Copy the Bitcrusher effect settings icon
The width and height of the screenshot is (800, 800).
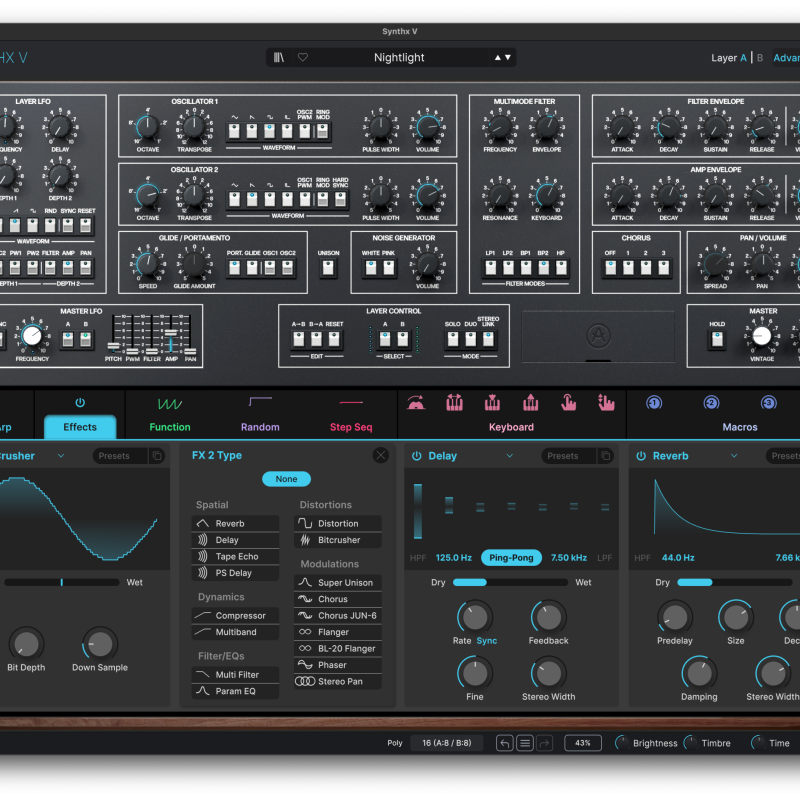[157, 456]
